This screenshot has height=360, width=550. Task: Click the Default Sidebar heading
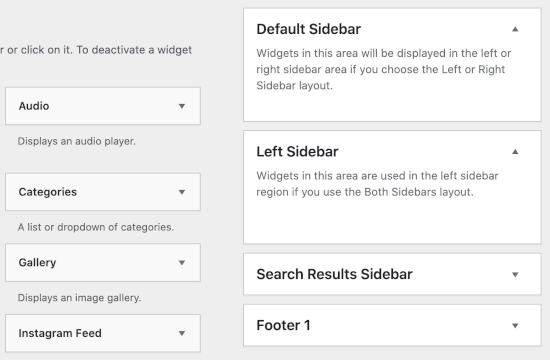coord(308,29)
